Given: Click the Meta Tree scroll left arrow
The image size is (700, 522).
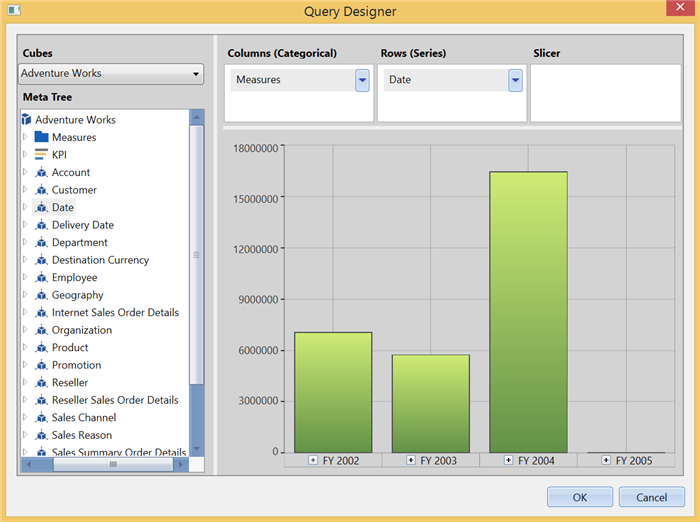Looking at the screenshot, I should [x=29, y=464].
